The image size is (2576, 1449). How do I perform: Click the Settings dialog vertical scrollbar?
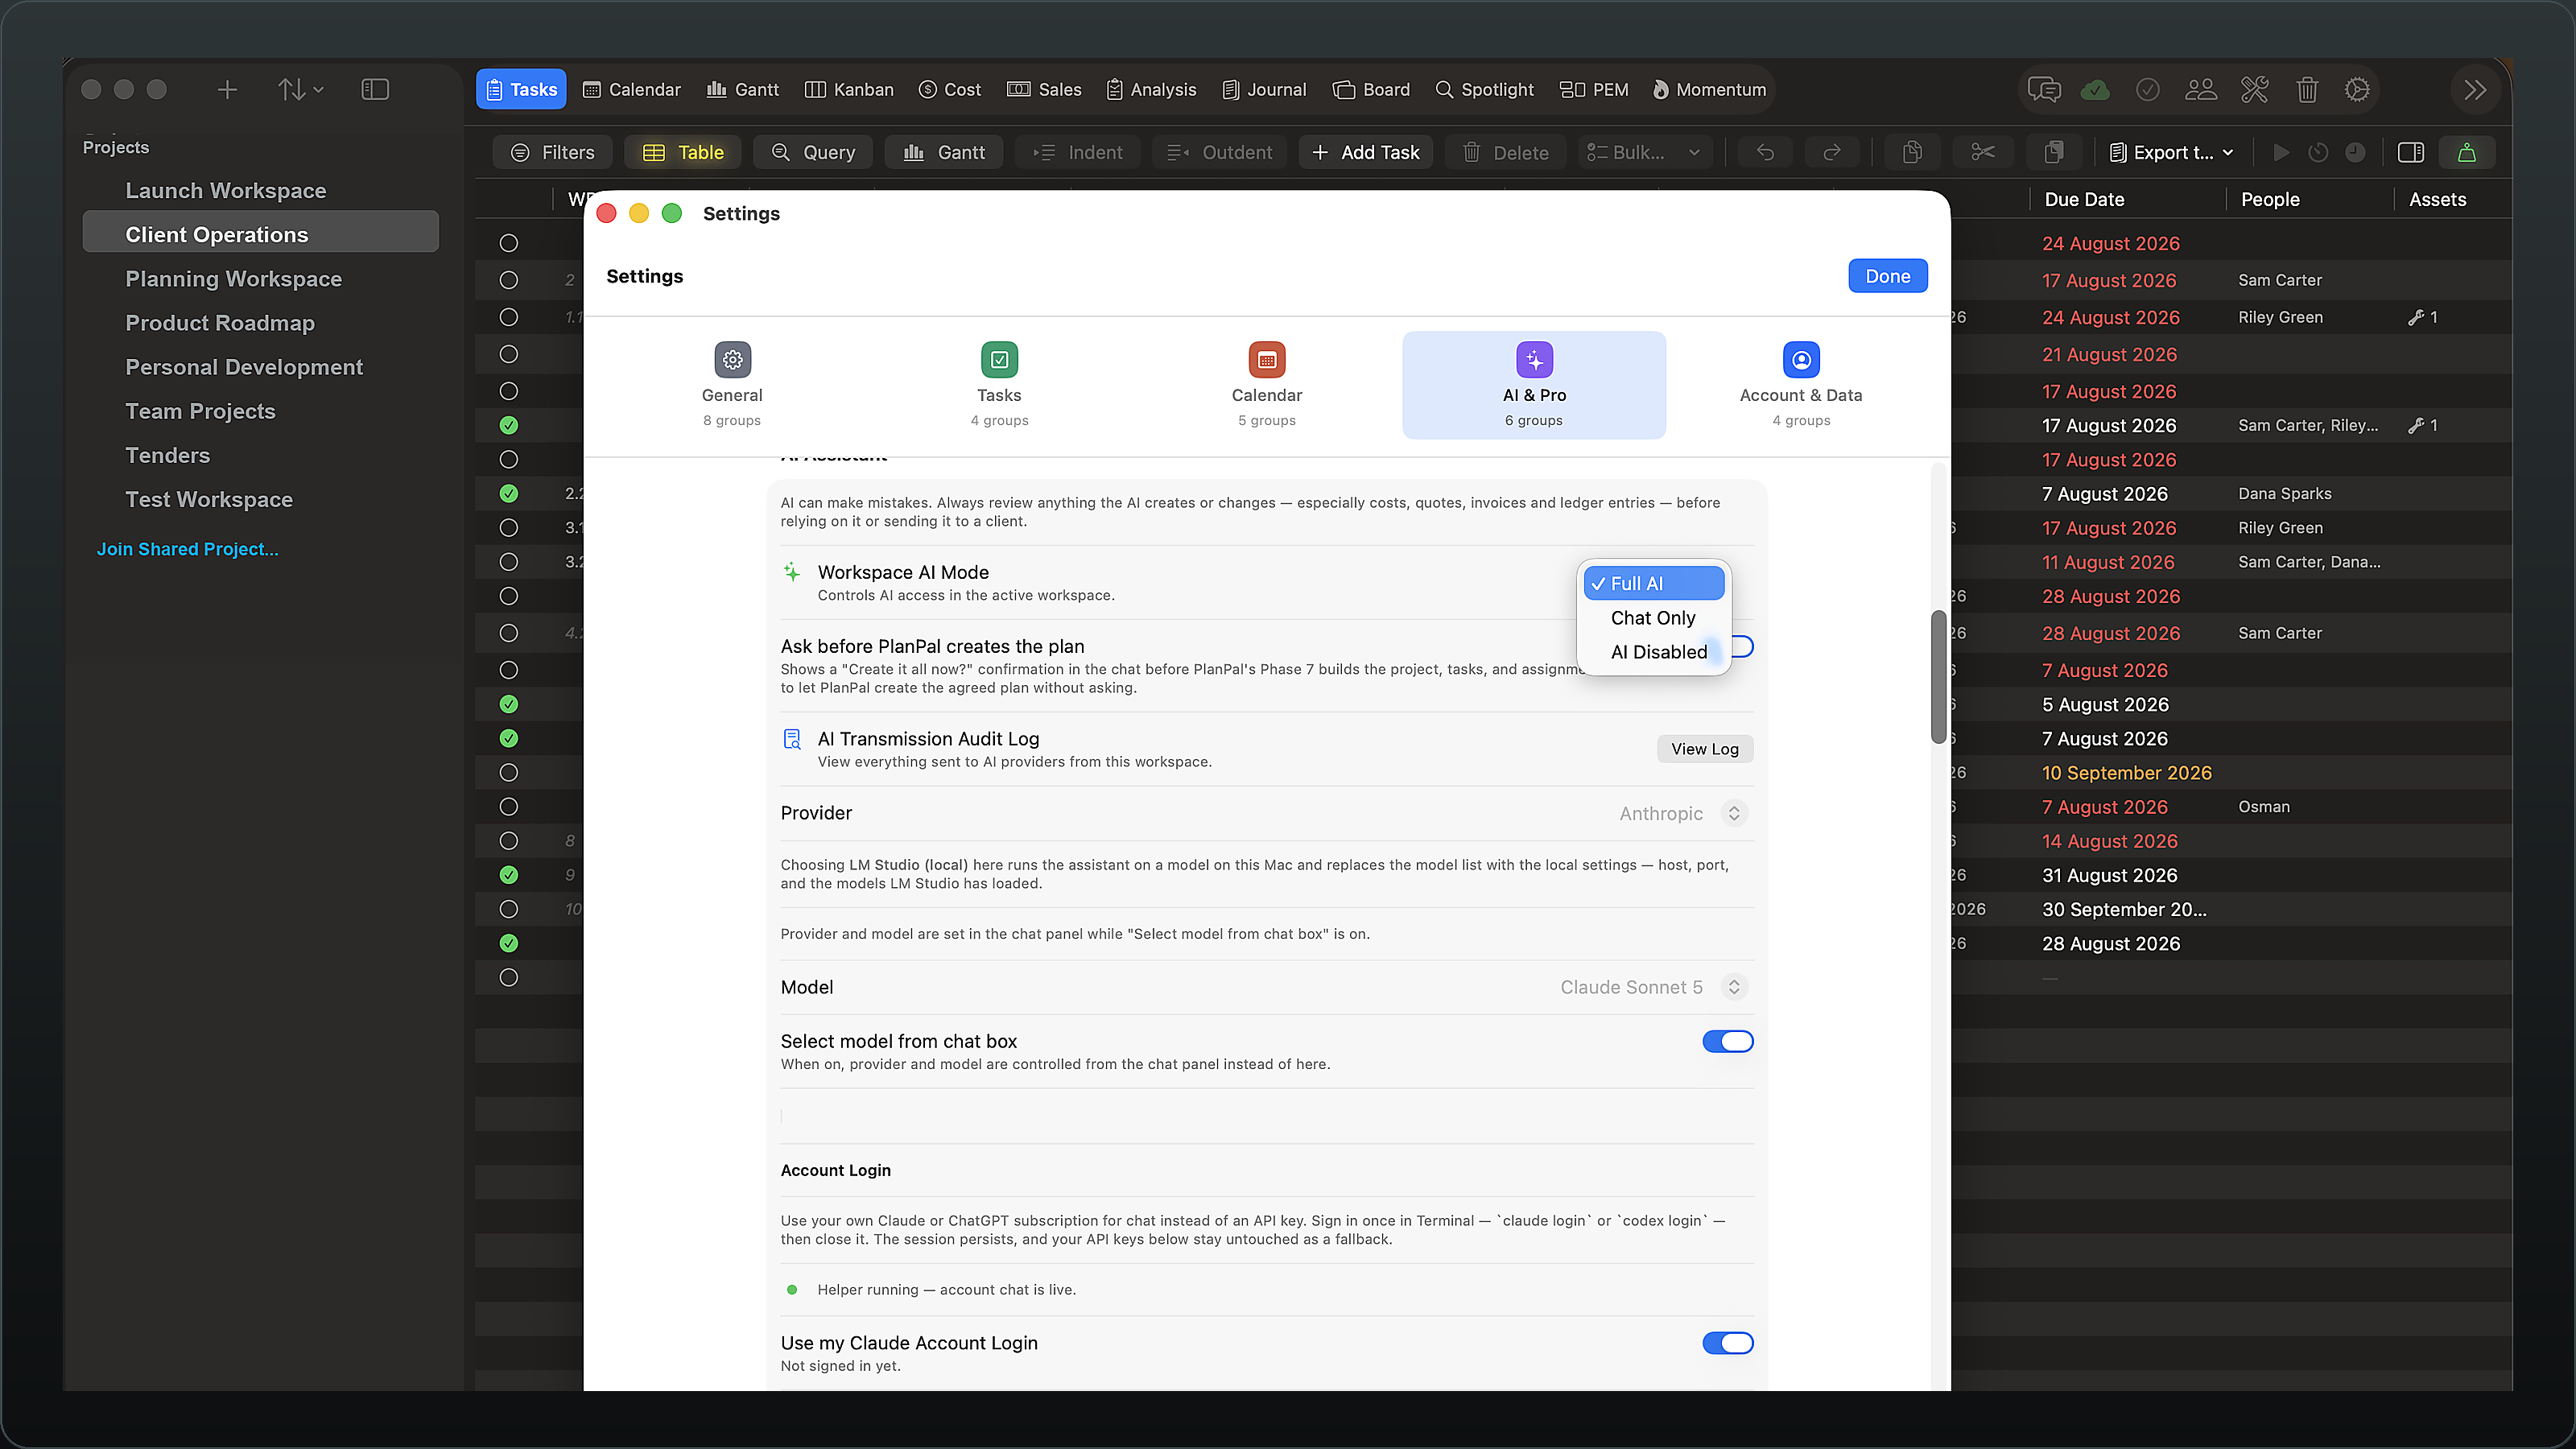(x=1938, y=677)
